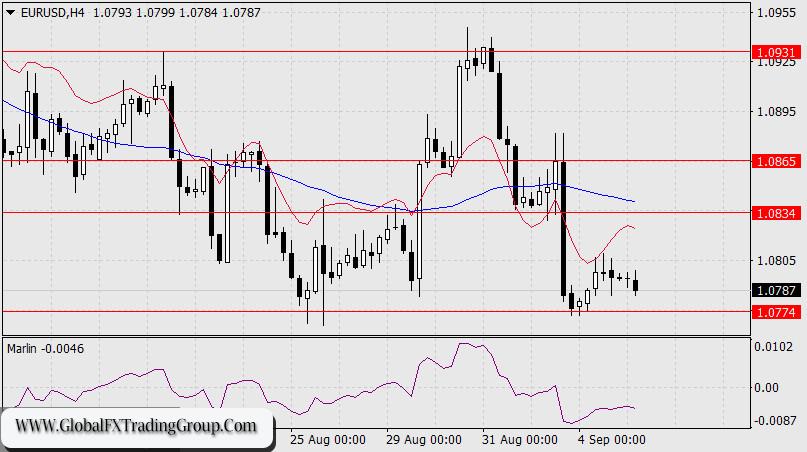Click the 0.00 Marlin scale value
This screenshot has width=807, height=452.
click(x=766, y=388)
